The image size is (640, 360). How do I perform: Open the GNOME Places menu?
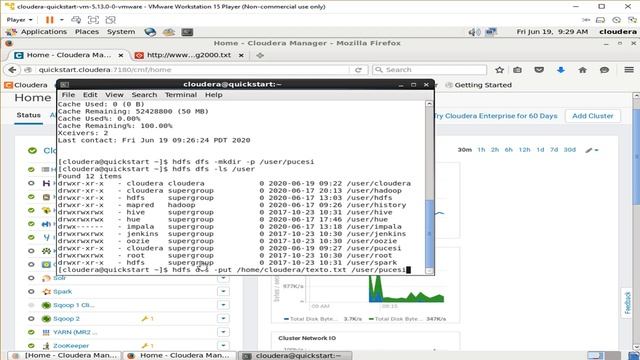click(x=87, y=32)
